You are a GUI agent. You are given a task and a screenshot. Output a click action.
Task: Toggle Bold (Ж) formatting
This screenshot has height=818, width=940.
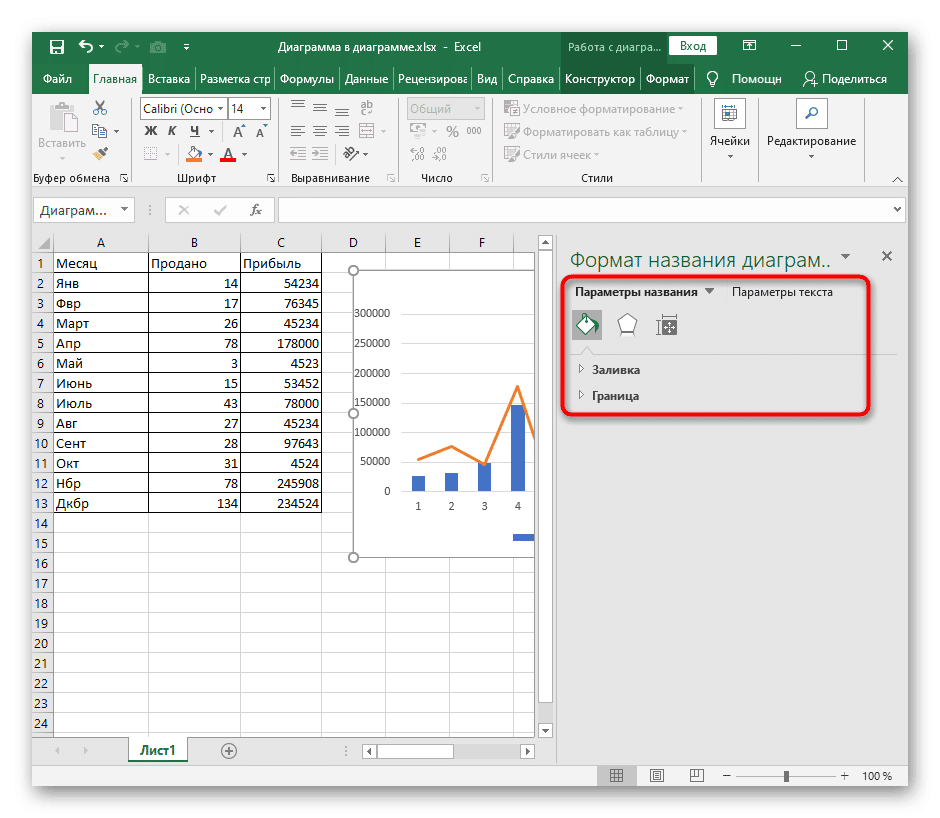(151, 131)
